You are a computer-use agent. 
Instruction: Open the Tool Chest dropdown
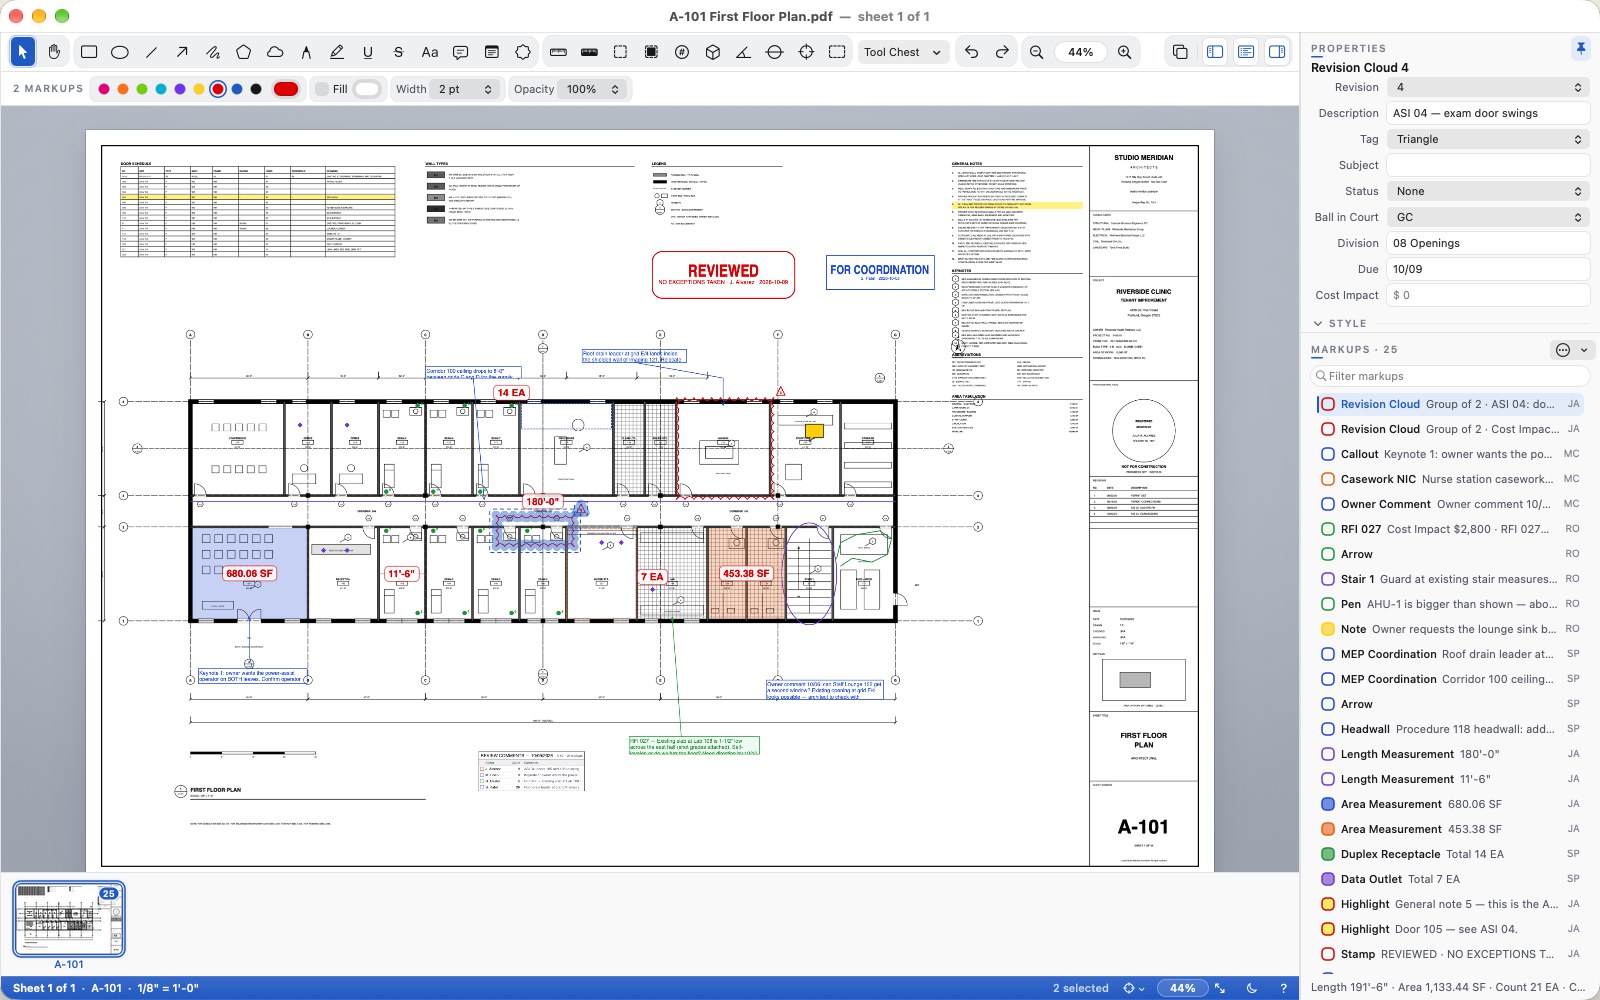903,52
